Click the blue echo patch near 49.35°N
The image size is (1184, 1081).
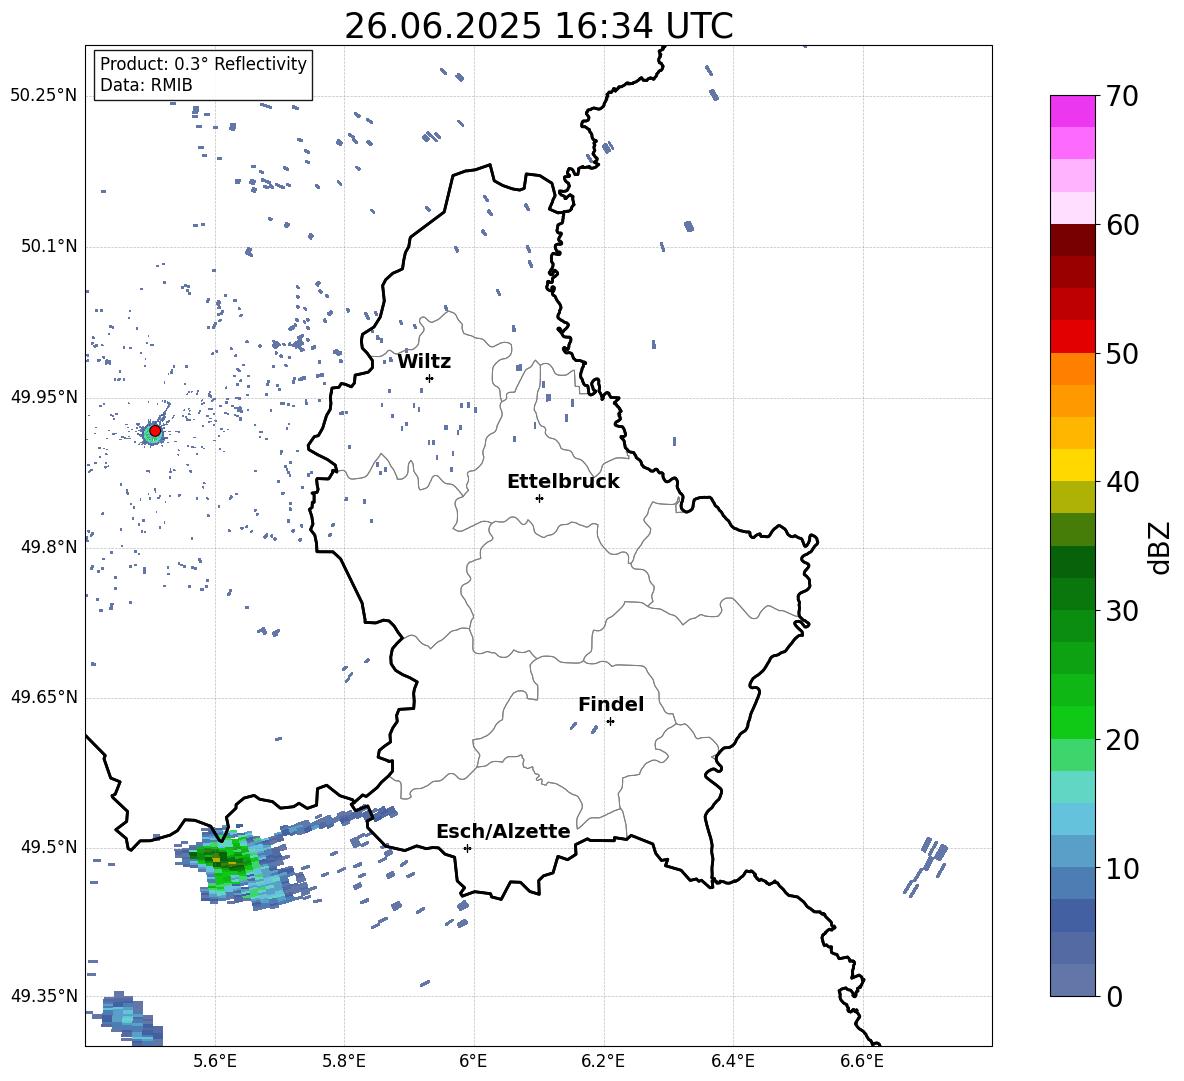[131, 1018]
